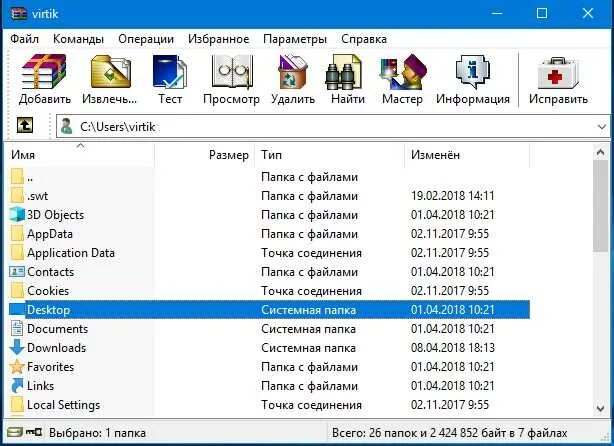
Task: Click the user icon in address bar
Action: point(67,126)
